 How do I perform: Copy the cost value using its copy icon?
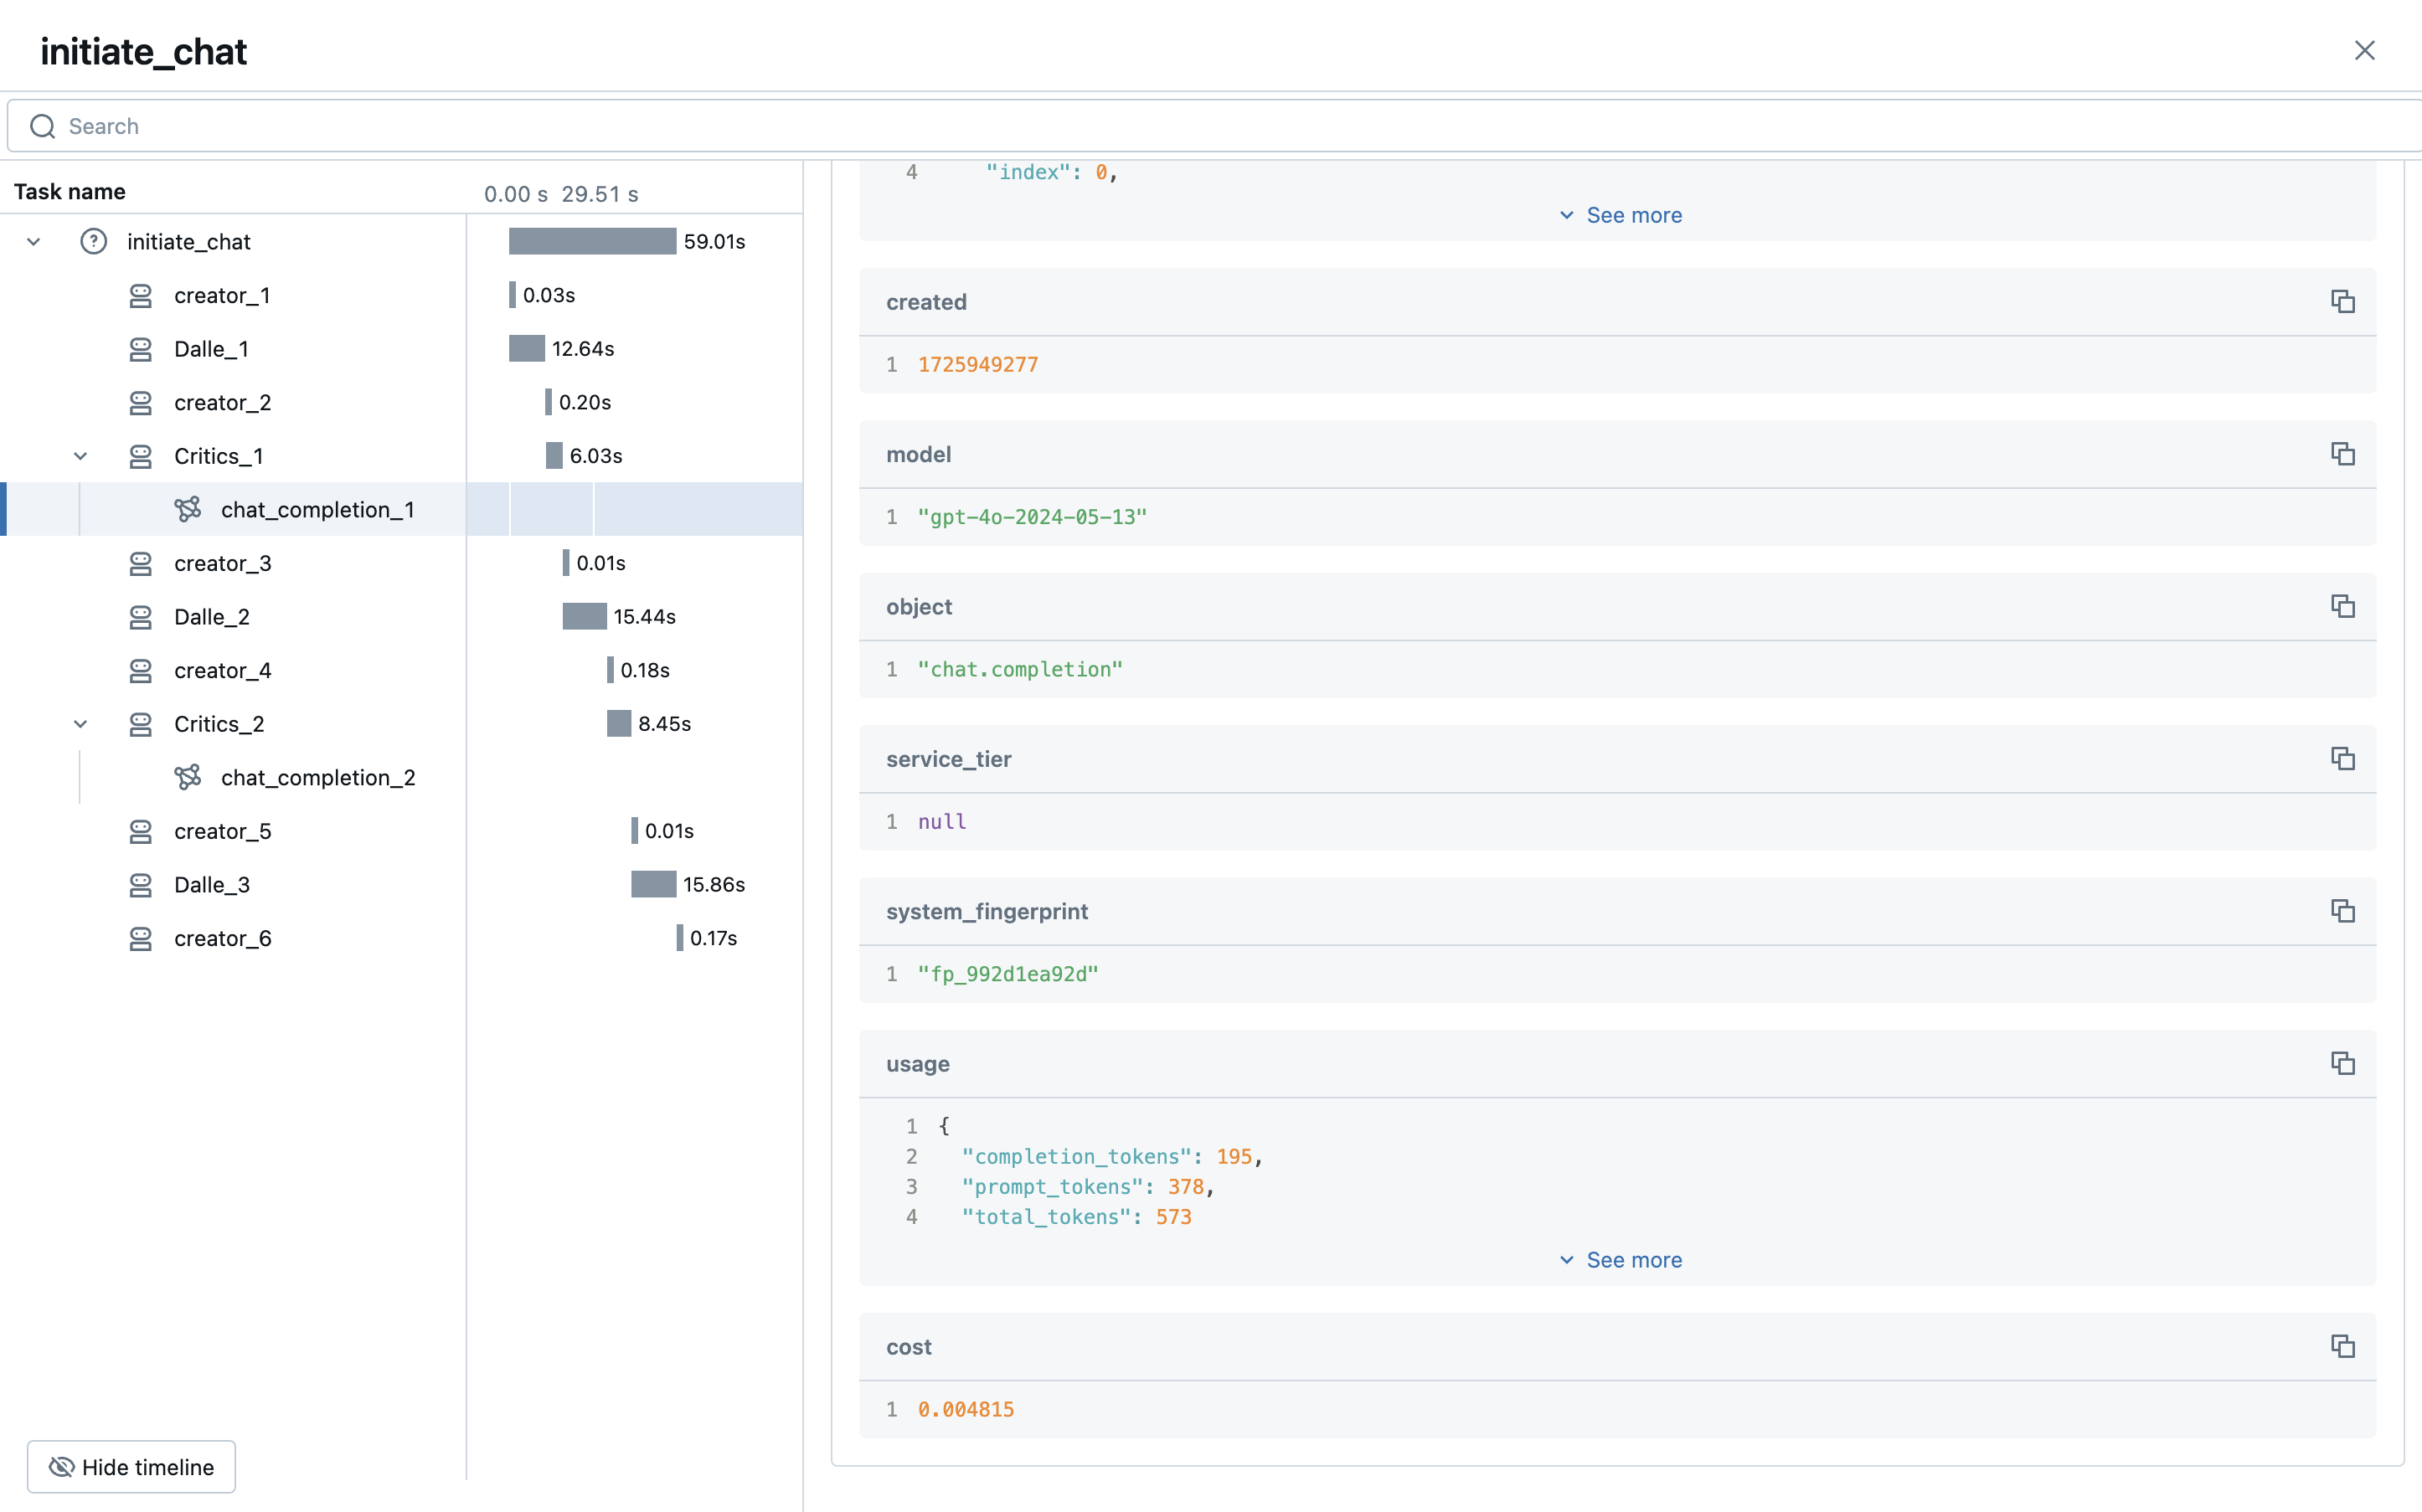point(2343,1347)
